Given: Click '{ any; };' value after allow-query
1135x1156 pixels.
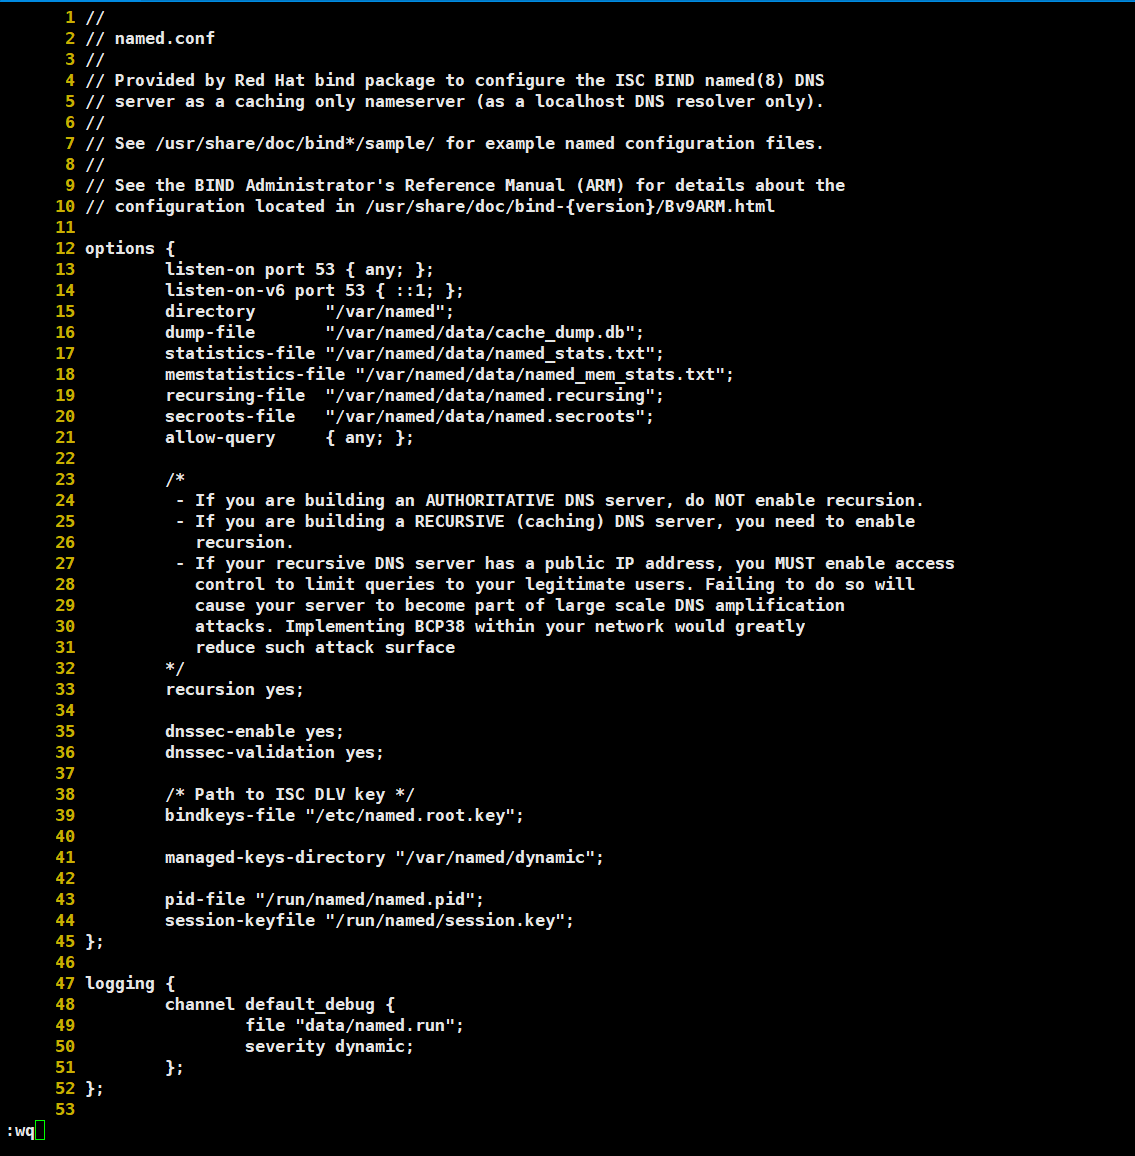Looking at the screenshot, I should (369, 438).
